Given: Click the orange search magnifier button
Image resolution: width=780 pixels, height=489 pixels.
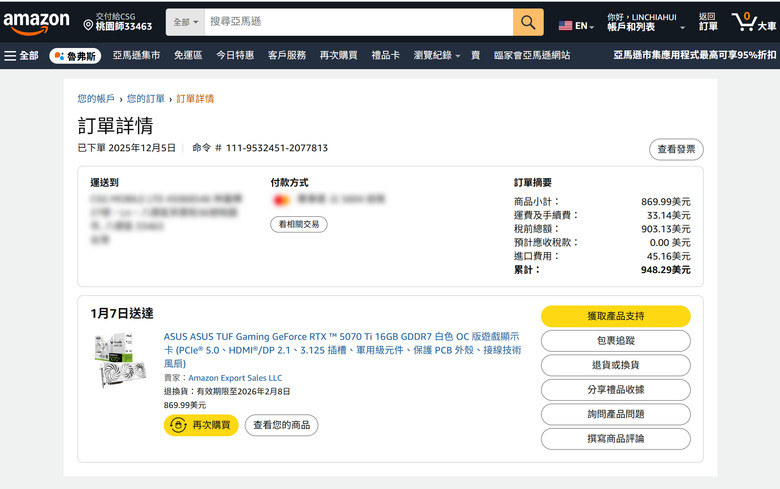Looking at the screenshot, I should tap(528, 22).
